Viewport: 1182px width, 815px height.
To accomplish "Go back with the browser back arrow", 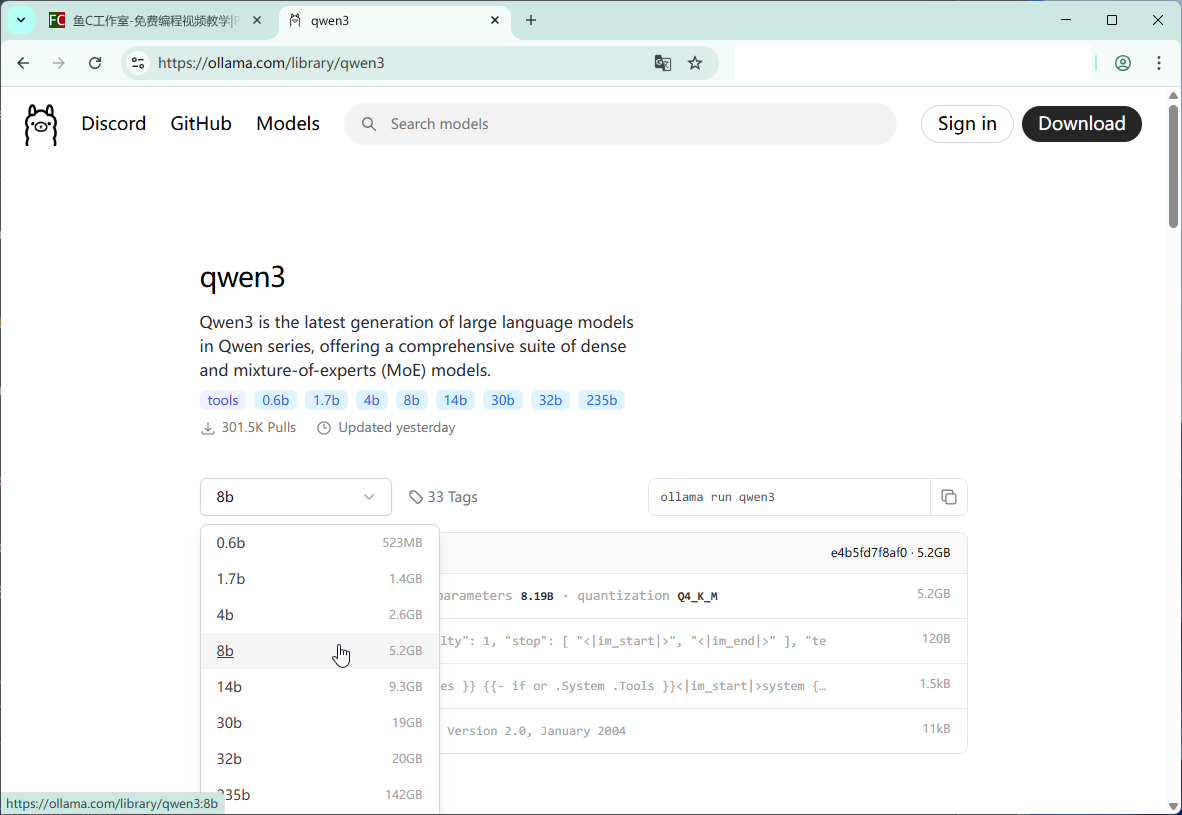I will point(23,63).
